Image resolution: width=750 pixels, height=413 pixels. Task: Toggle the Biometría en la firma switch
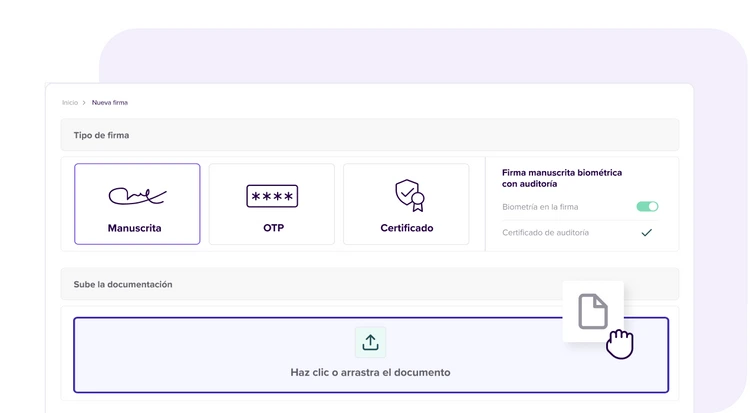647,206
